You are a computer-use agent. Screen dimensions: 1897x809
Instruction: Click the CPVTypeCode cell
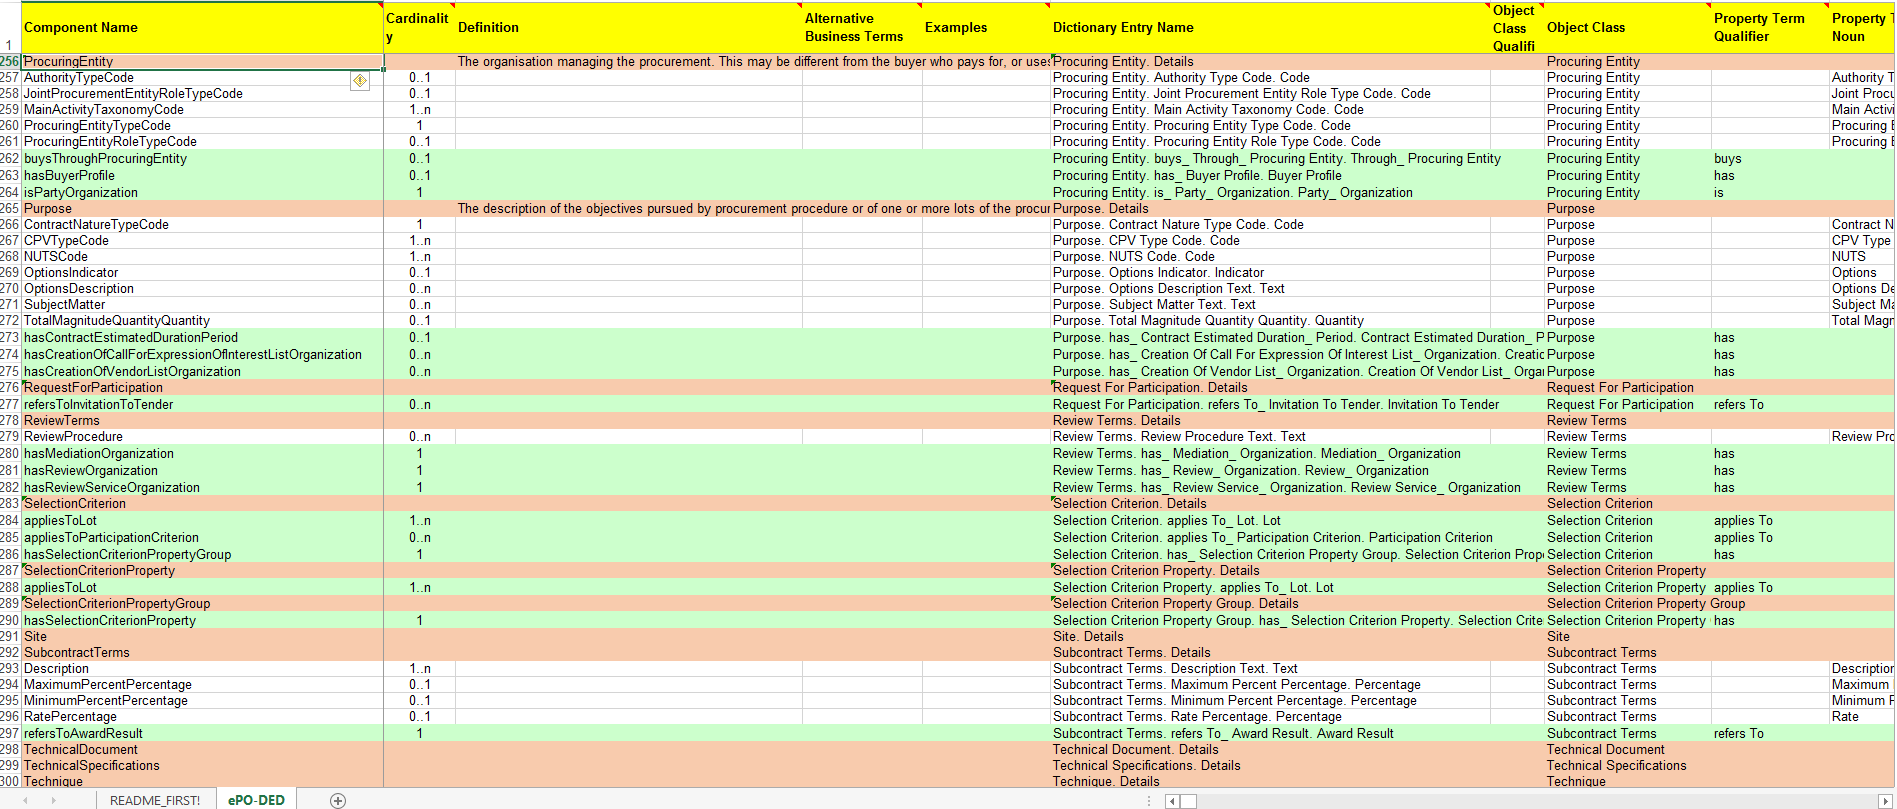pyautogui.click(x=202, y=241)
